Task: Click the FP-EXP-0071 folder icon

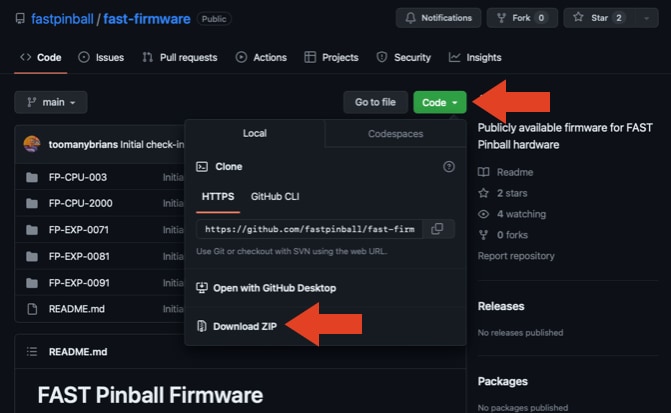Action: click(32, 230)
